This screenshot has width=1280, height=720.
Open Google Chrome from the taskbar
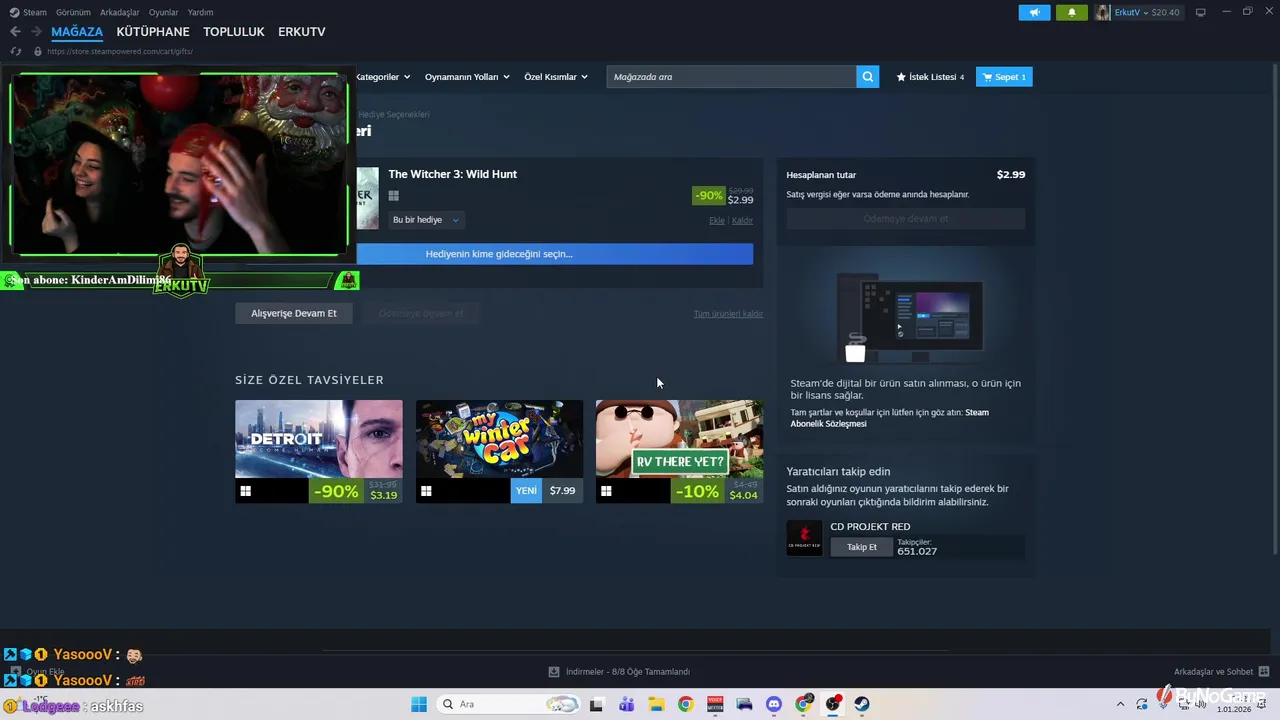685,704
